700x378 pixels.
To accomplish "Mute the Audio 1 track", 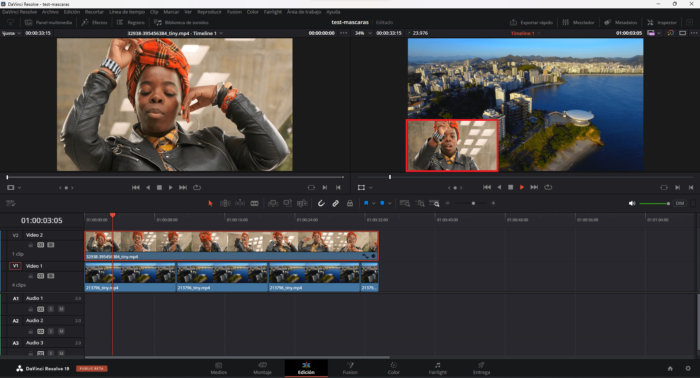I will tap(61, 309).
